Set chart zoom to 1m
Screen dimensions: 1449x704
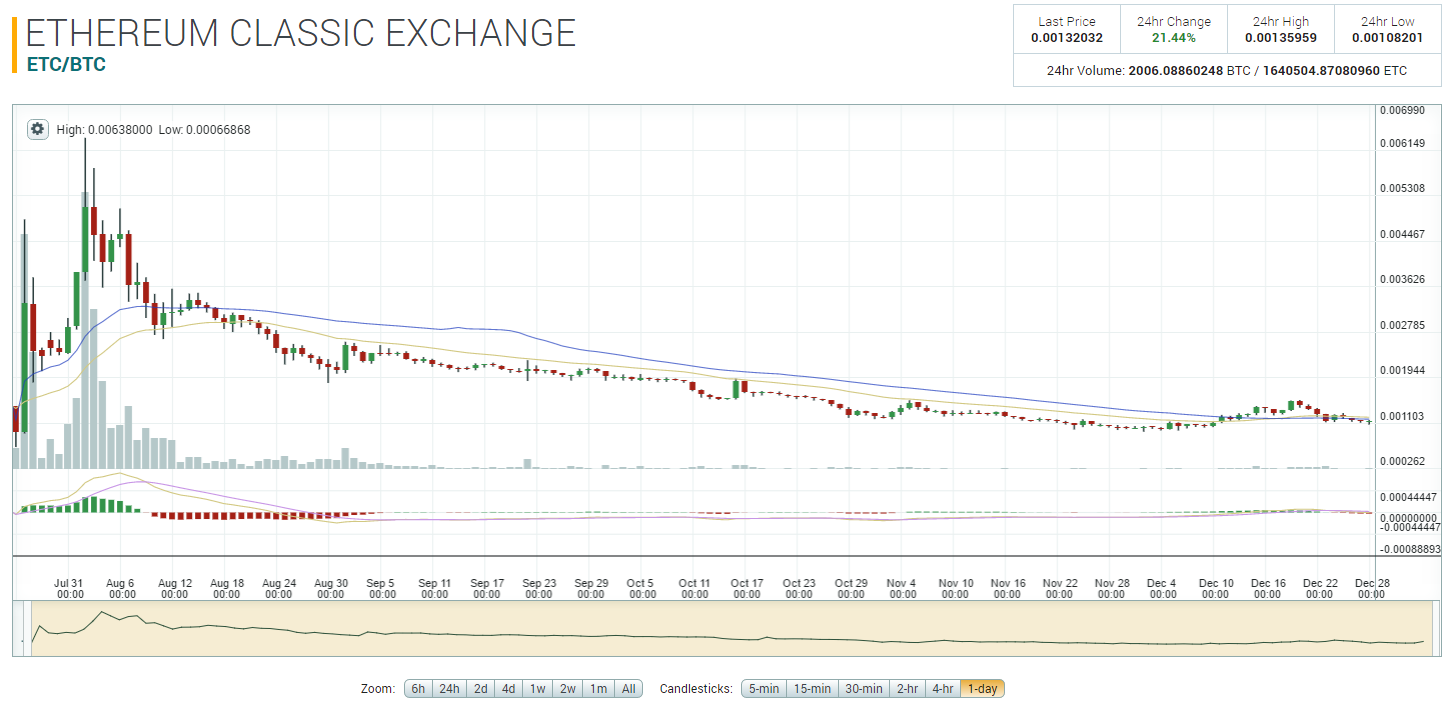(598, 689)
